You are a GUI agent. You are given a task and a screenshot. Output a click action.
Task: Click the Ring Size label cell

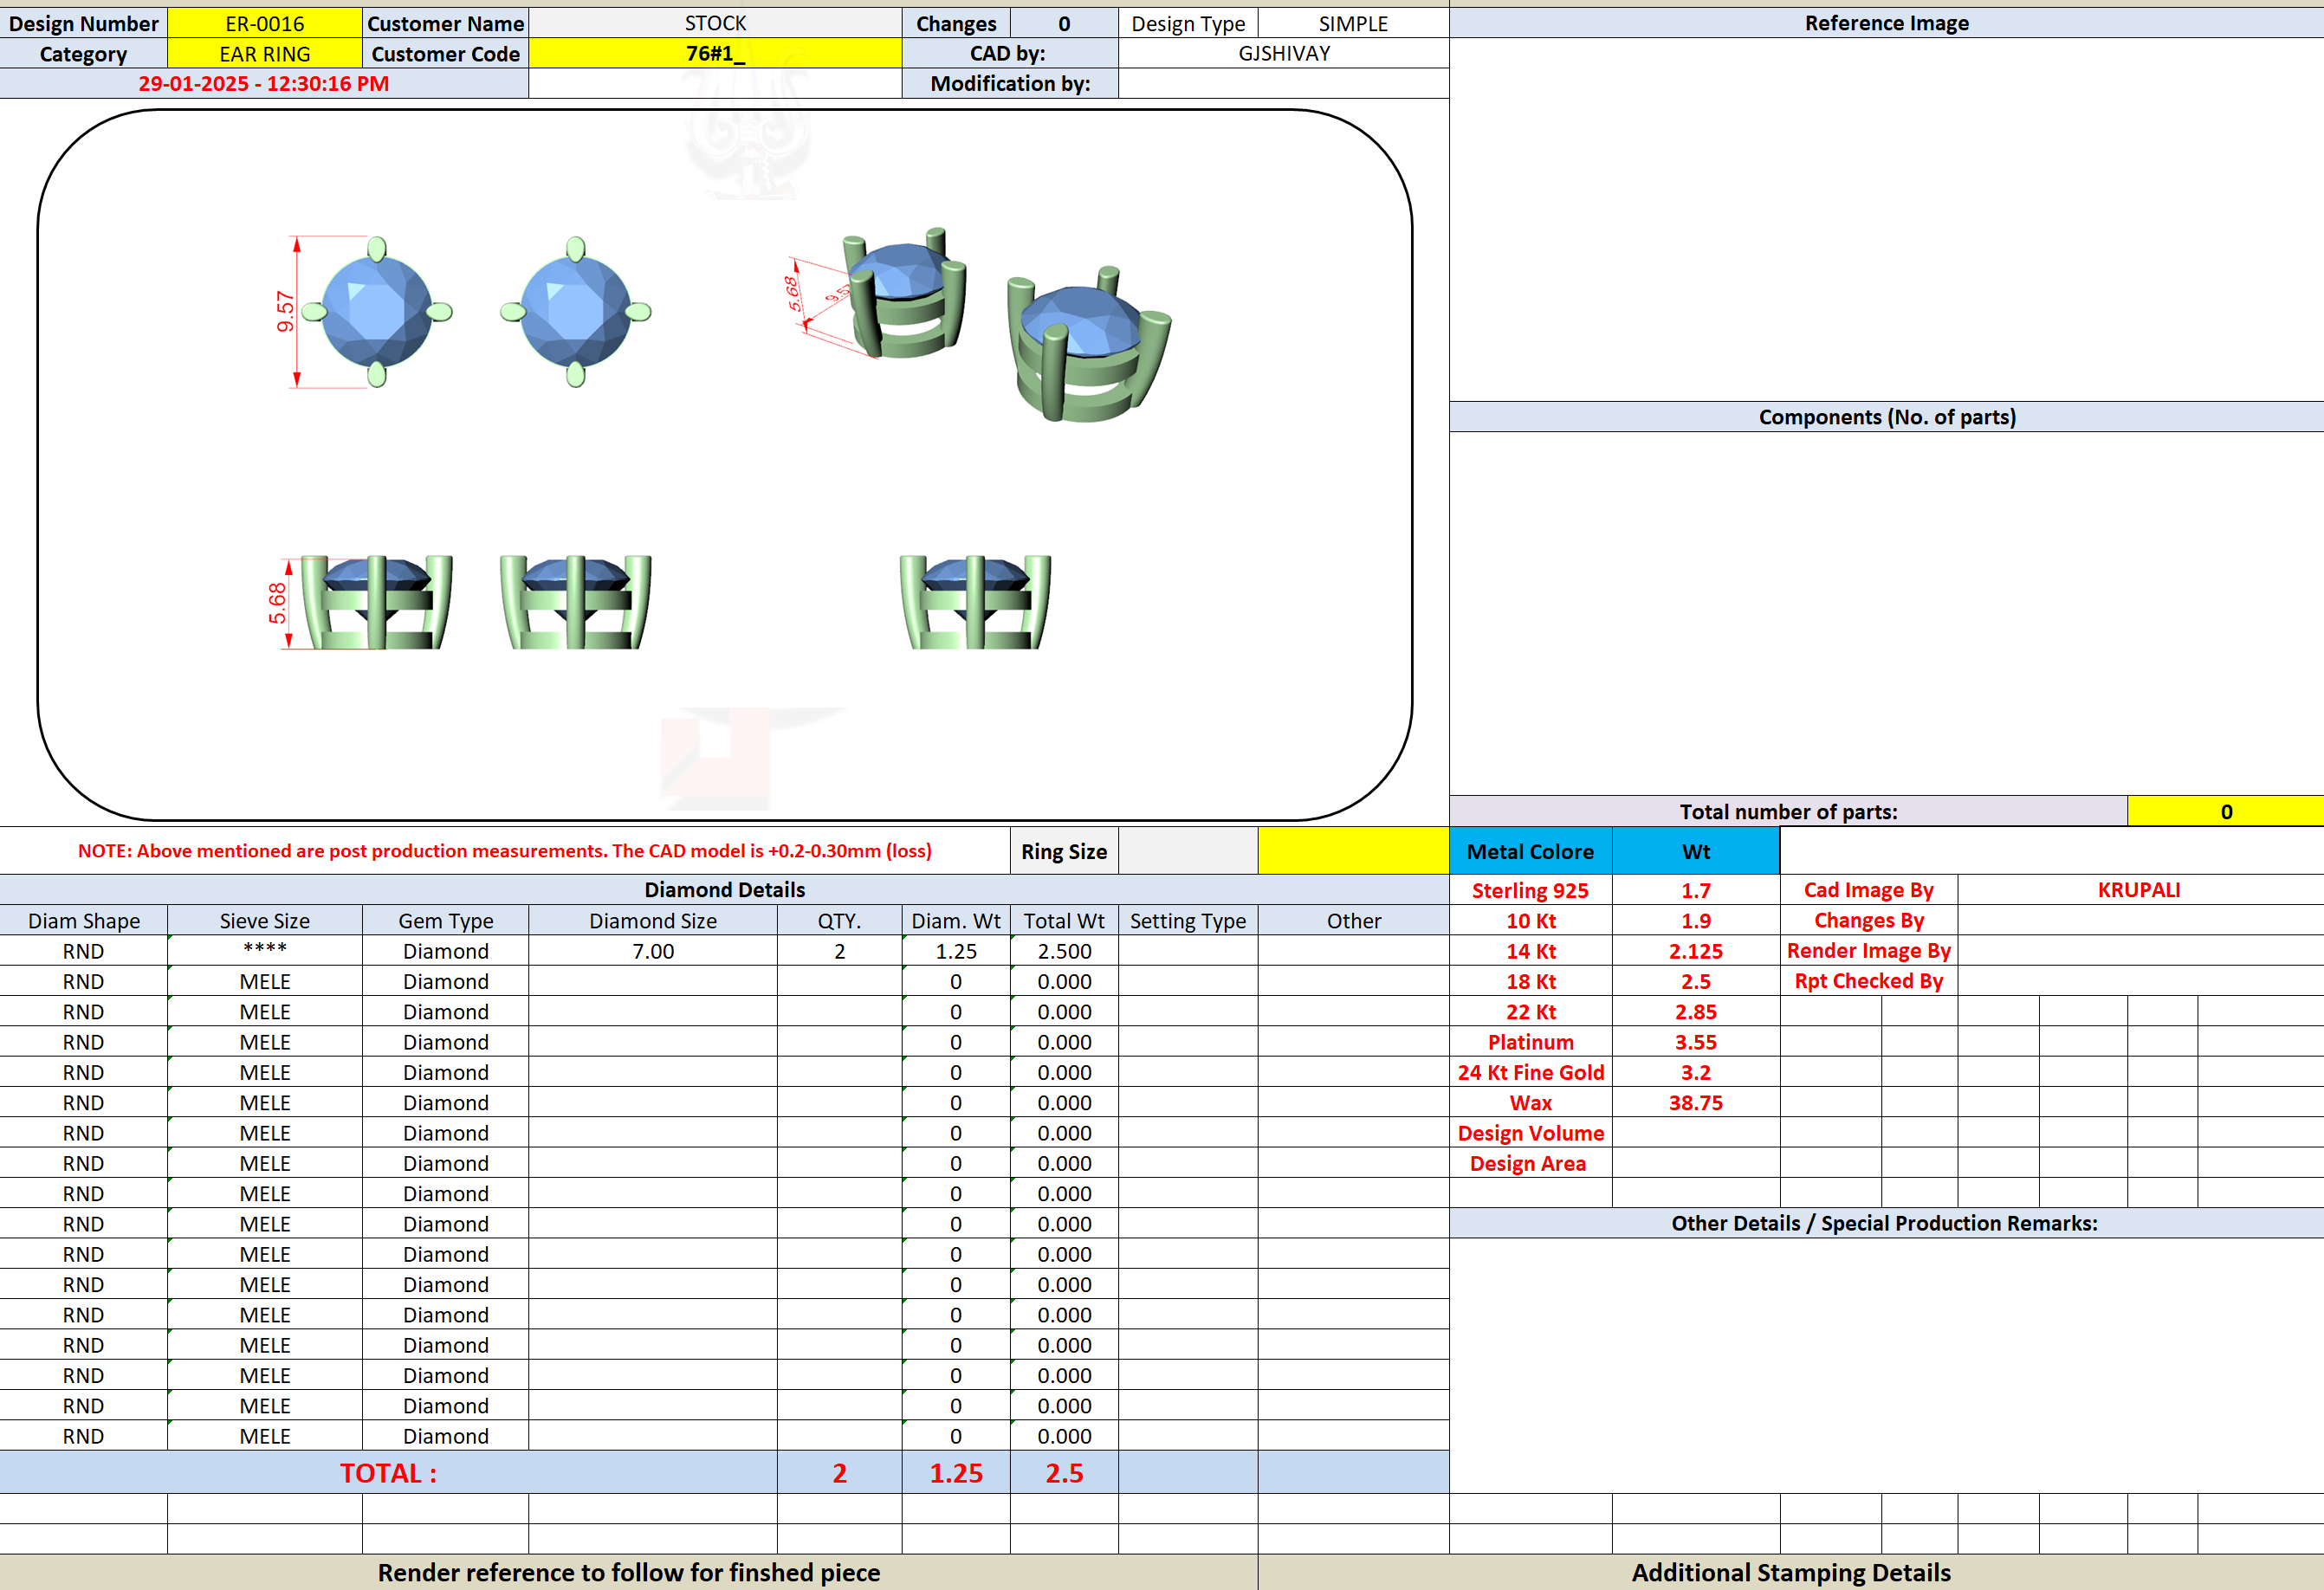[x=1064, y=851]
